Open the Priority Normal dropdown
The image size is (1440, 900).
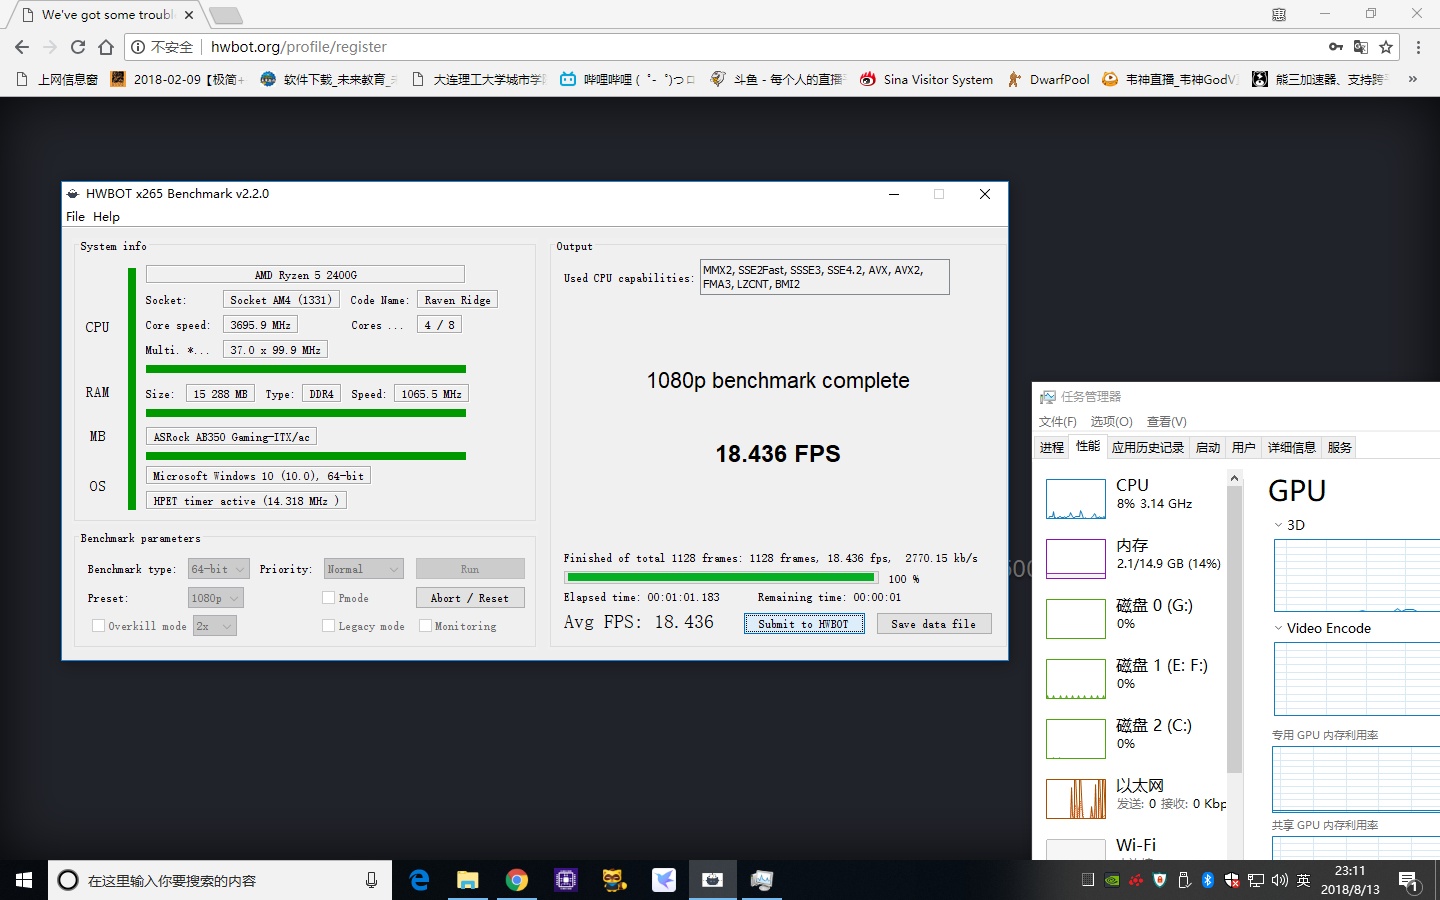click(364, 569)
